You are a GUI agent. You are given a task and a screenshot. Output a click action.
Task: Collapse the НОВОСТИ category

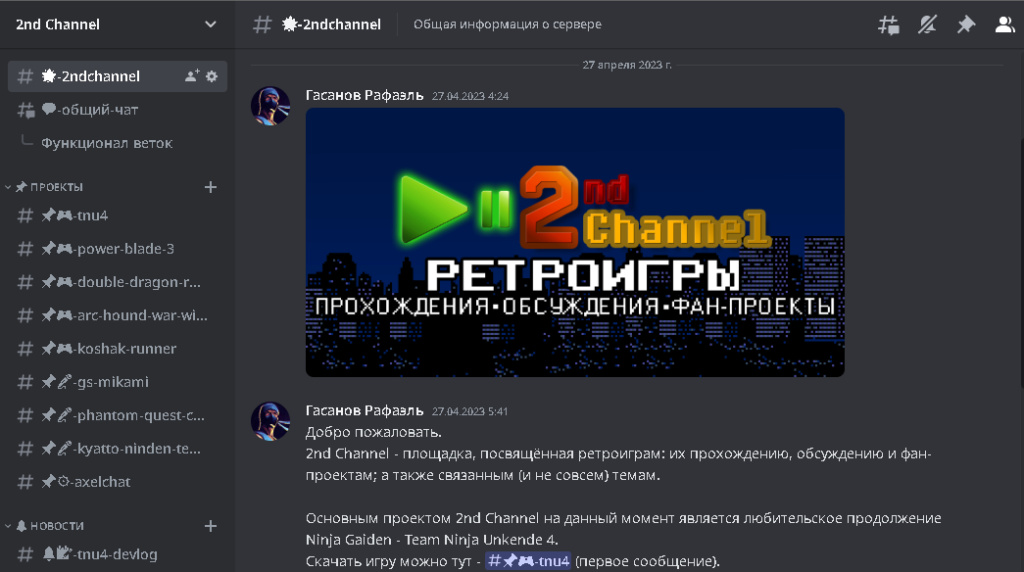[44, 526]
